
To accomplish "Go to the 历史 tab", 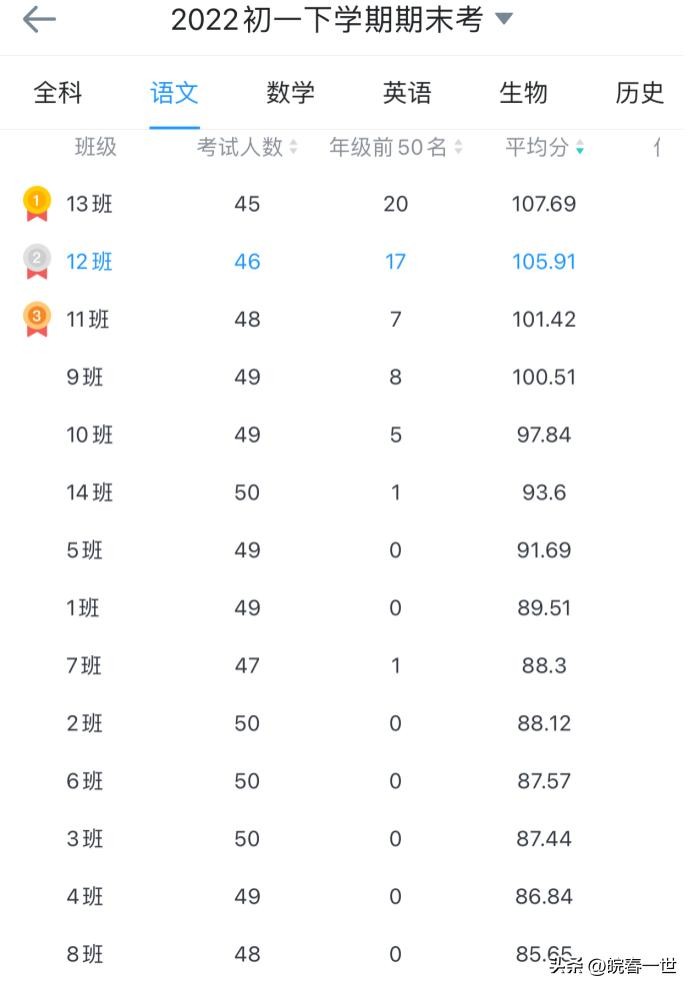I will [x=639, y=93].
